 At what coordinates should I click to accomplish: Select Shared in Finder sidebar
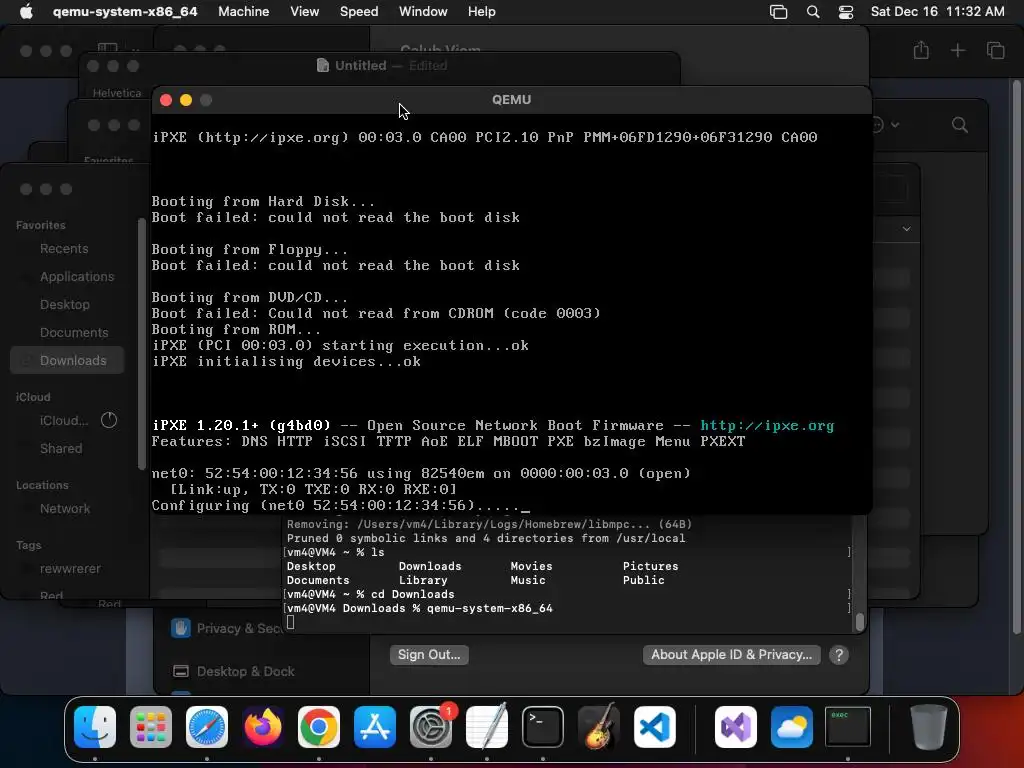coord(61,448)
